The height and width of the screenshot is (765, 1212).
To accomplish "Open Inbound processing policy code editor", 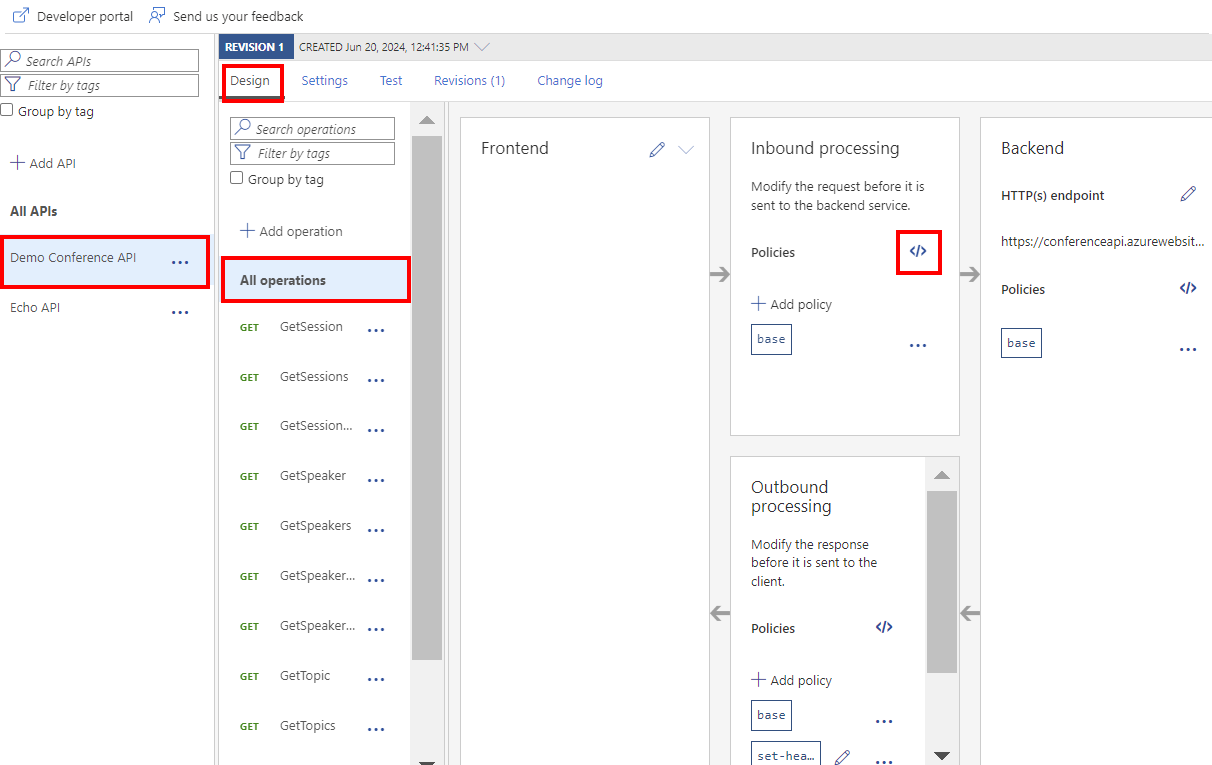I will click(x=918, y=252).
